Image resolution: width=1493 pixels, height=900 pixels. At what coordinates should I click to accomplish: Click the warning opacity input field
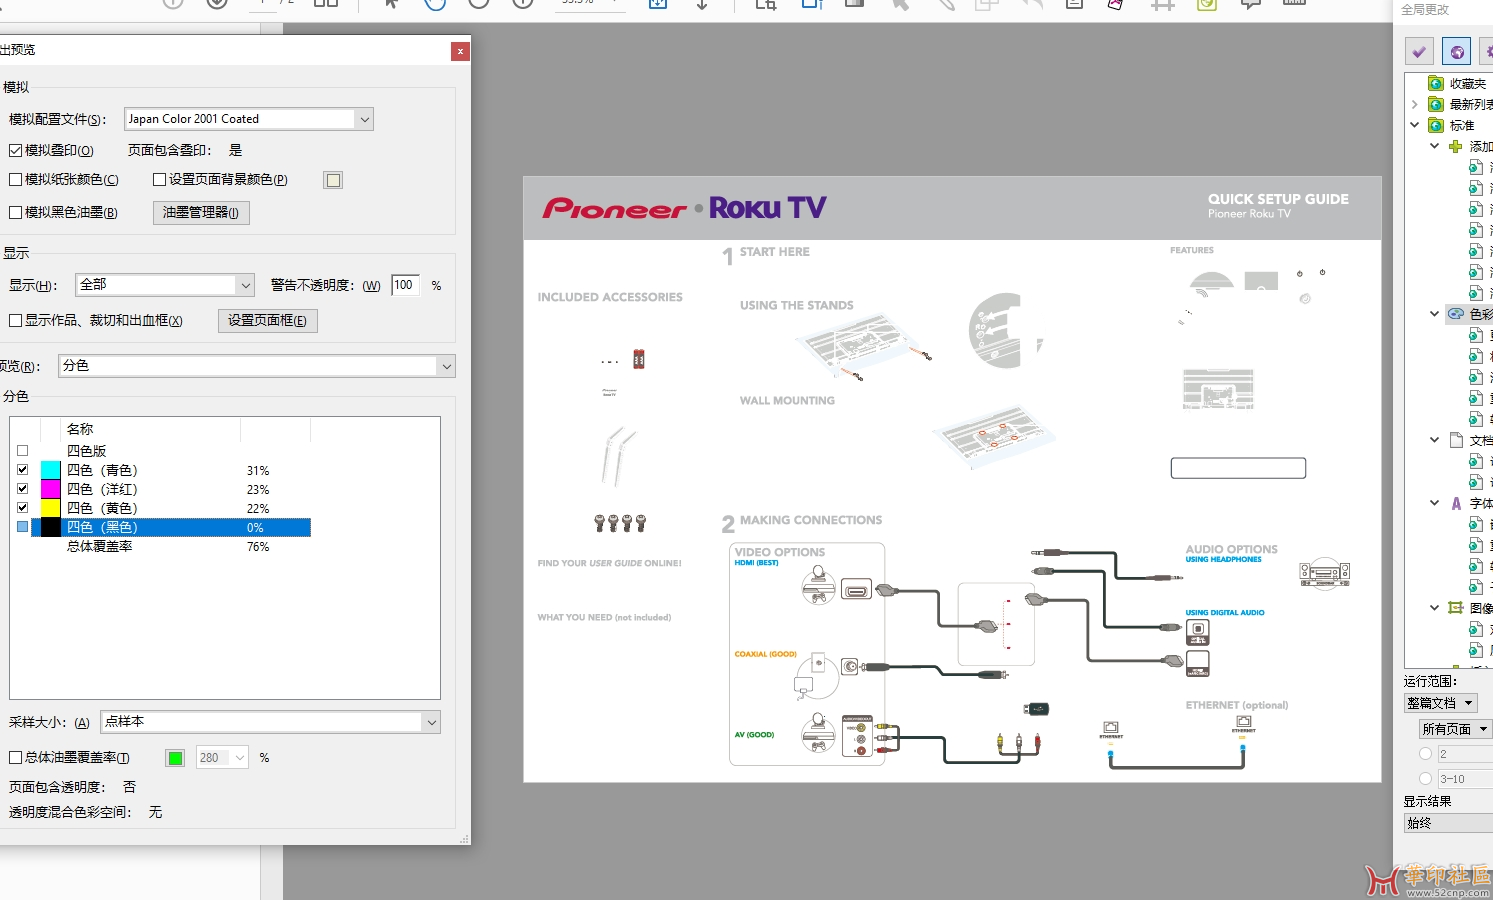coord(405,285)
